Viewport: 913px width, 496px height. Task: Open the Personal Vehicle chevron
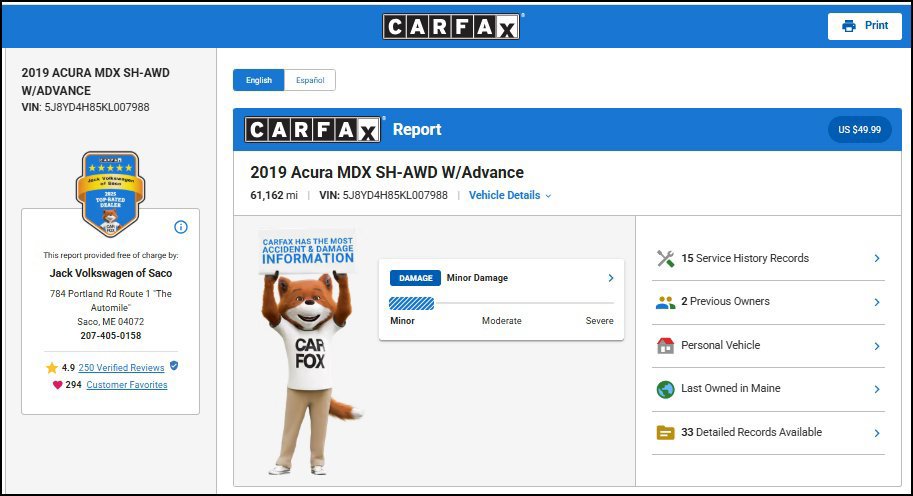[x=877, y=346]
